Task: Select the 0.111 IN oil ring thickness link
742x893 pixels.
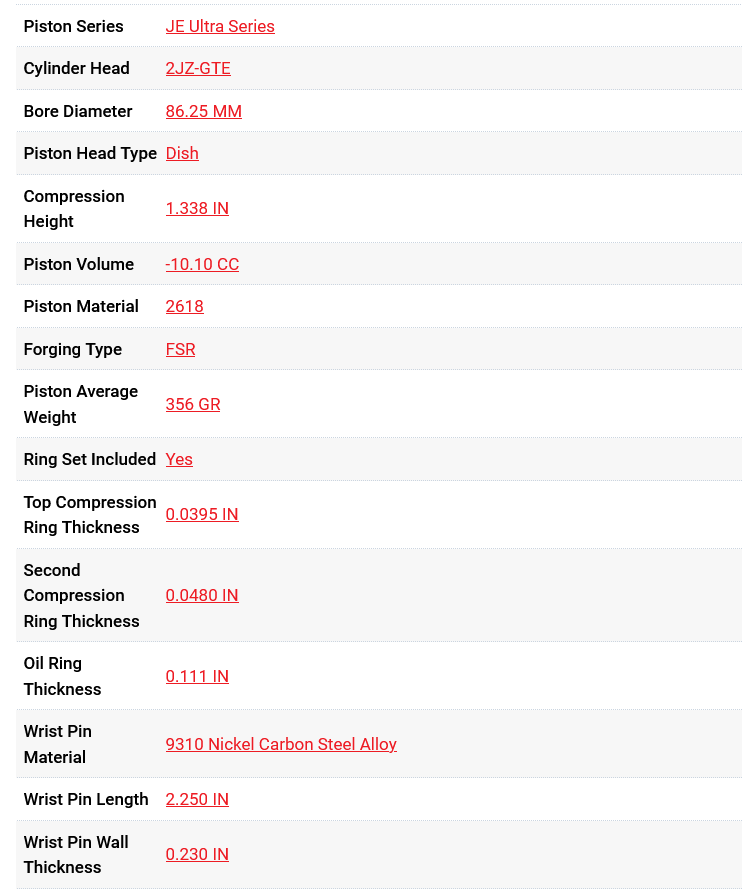Action: [197, 676]
